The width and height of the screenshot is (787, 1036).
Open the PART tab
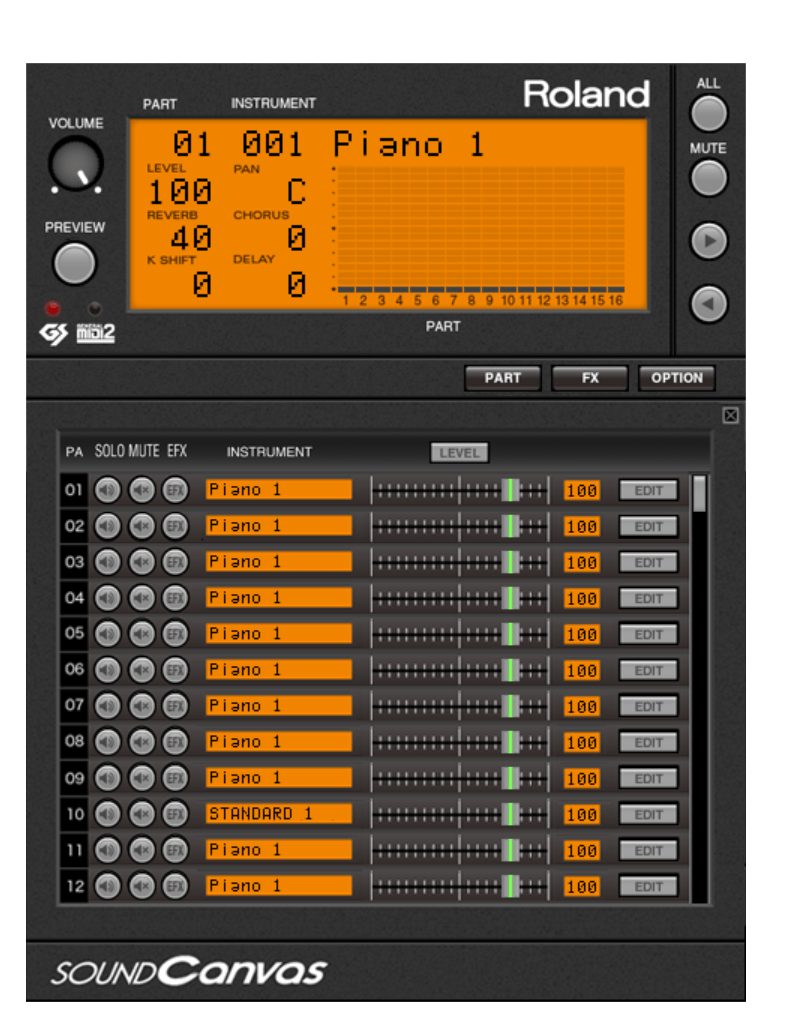click(x=502, y=378)
